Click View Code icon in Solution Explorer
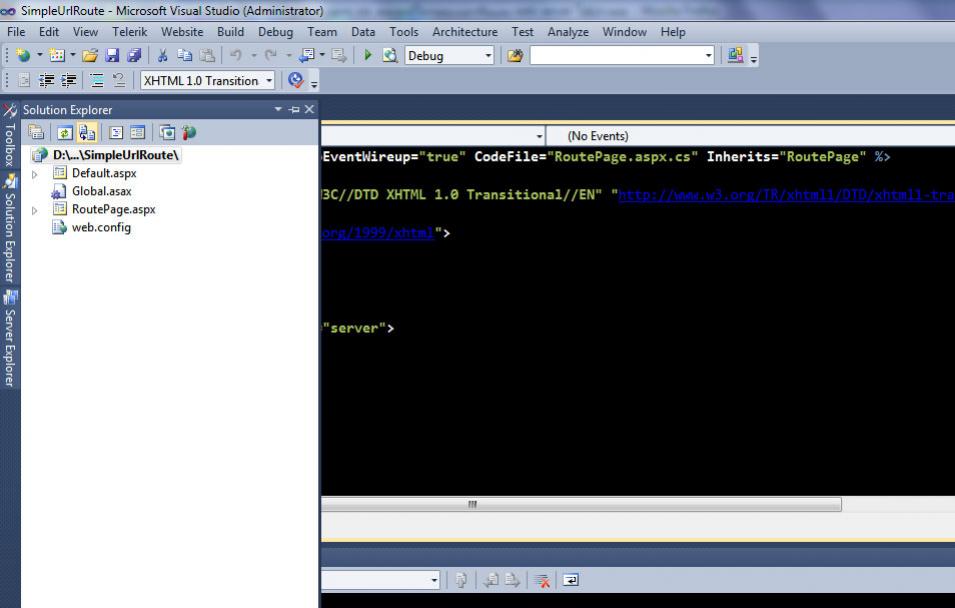 click(116, 132)
